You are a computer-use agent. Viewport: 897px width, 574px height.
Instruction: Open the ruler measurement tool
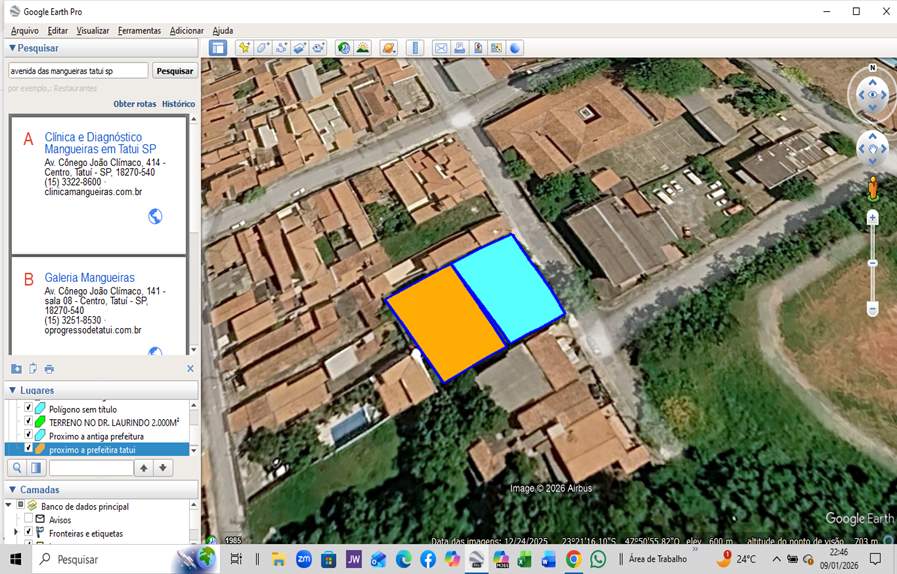tap(414, 48)
